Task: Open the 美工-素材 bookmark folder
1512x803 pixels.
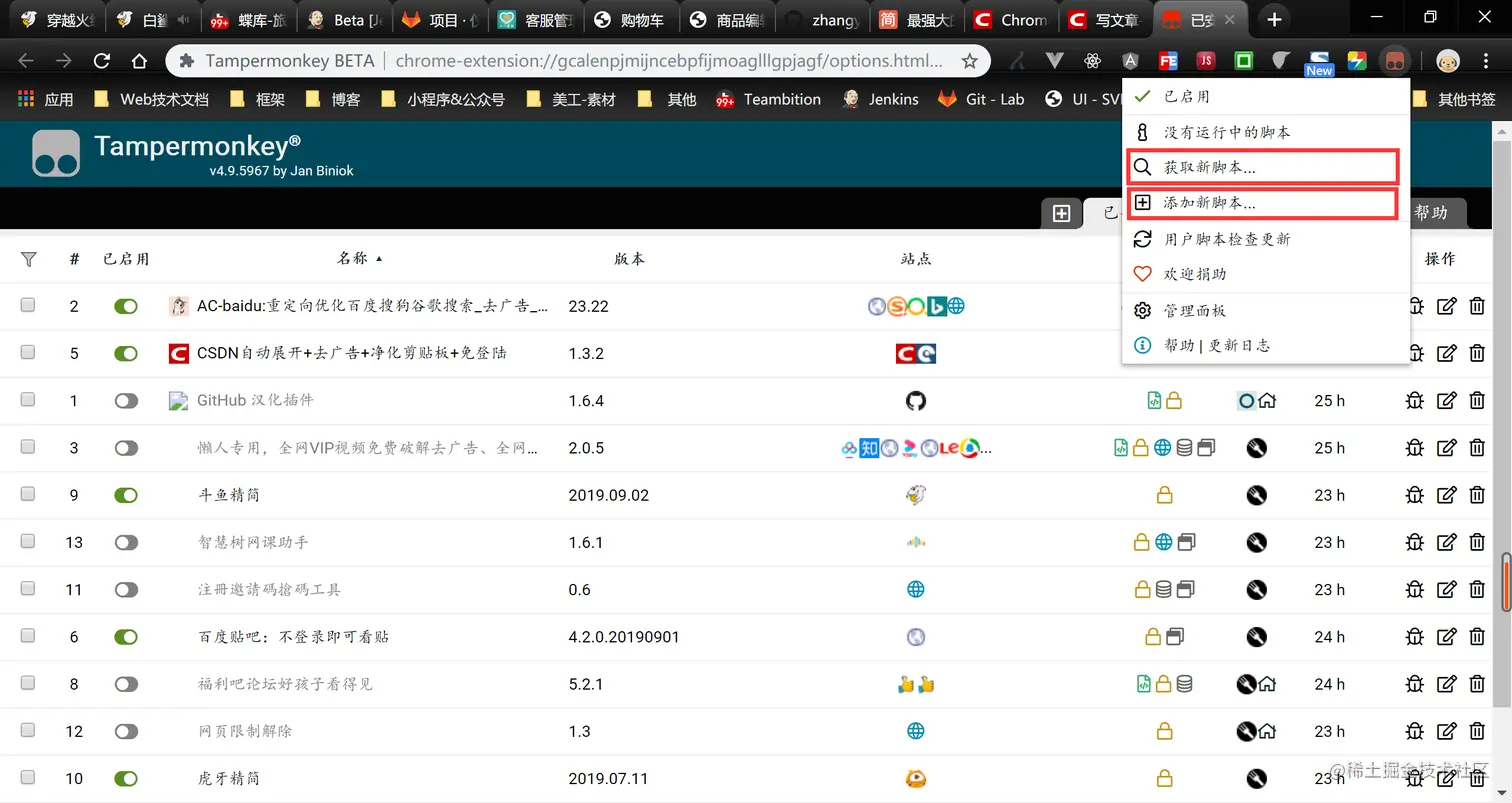Action: coord(571,99)
